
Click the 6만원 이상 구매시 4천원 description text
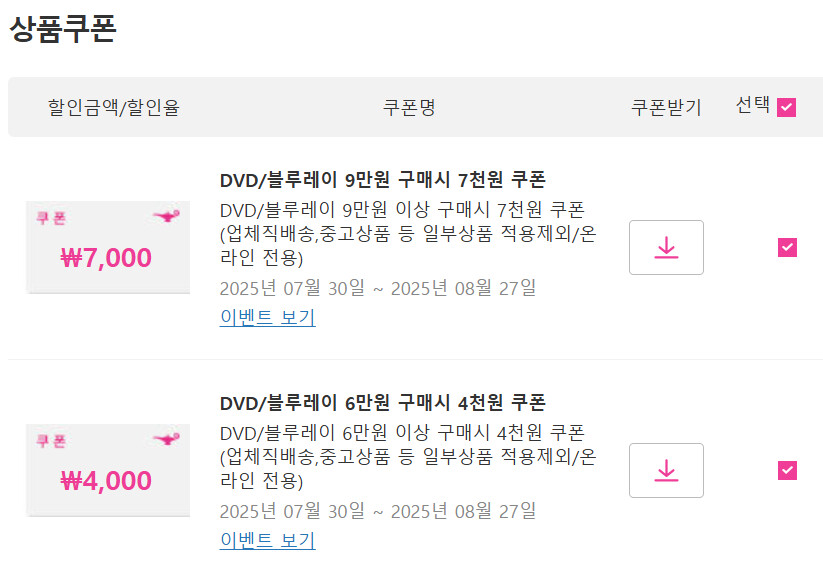[x=402, y=433]
